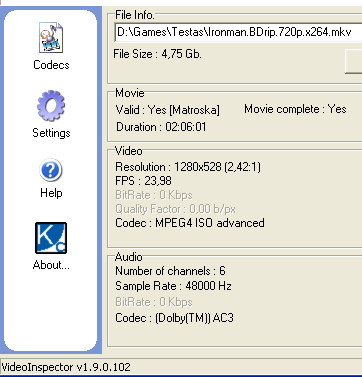Select the Duration 02:06:01 text
The image size is (362, 377).
[161, 127]
